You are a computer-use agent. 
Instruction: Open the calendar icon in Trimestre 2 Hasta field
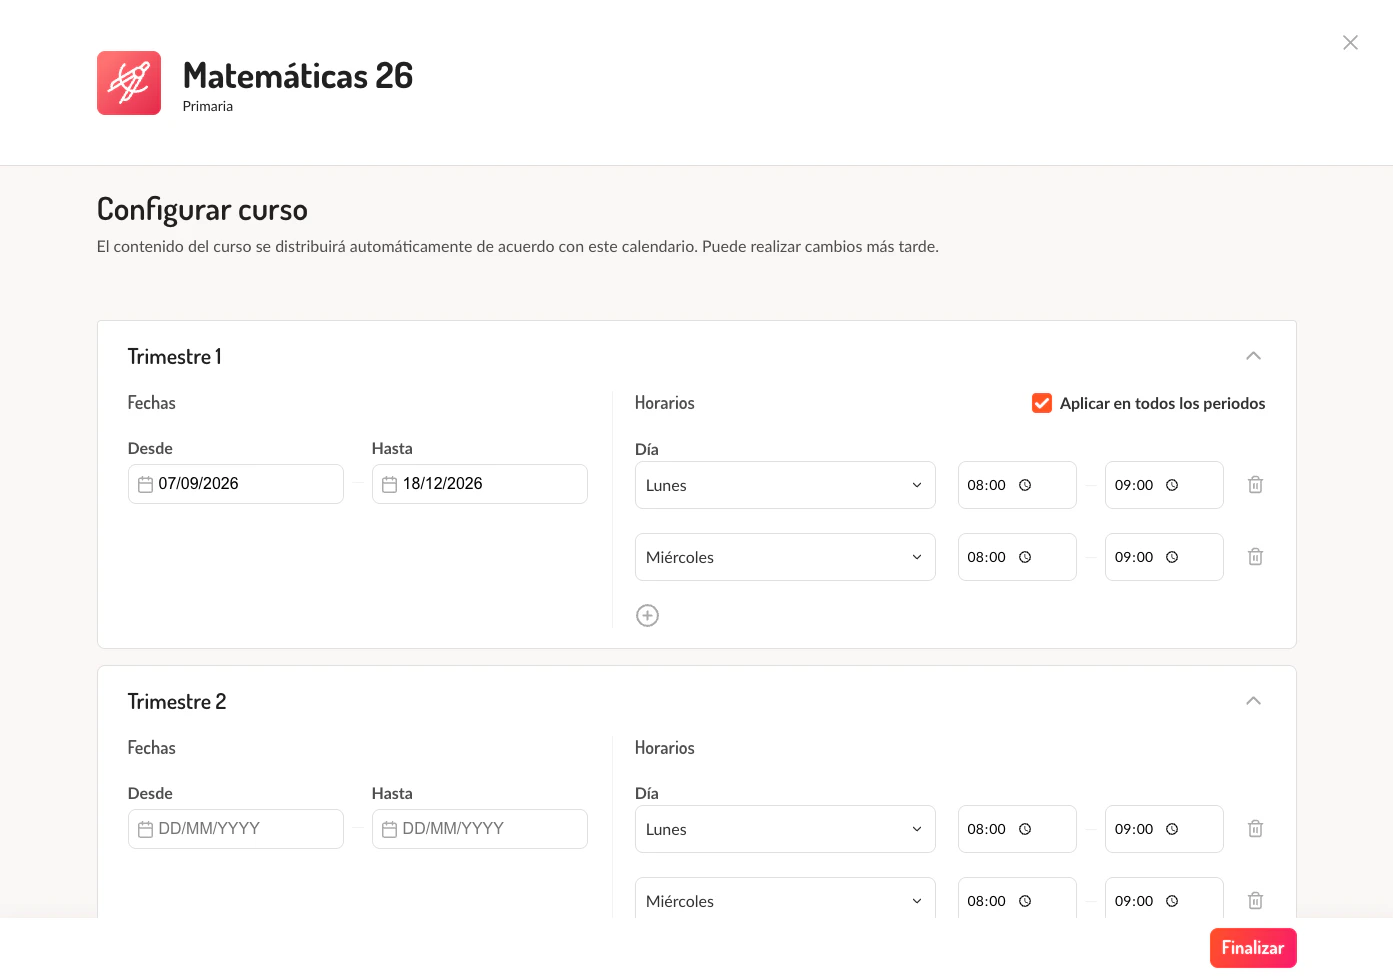(x=389, y=828)
